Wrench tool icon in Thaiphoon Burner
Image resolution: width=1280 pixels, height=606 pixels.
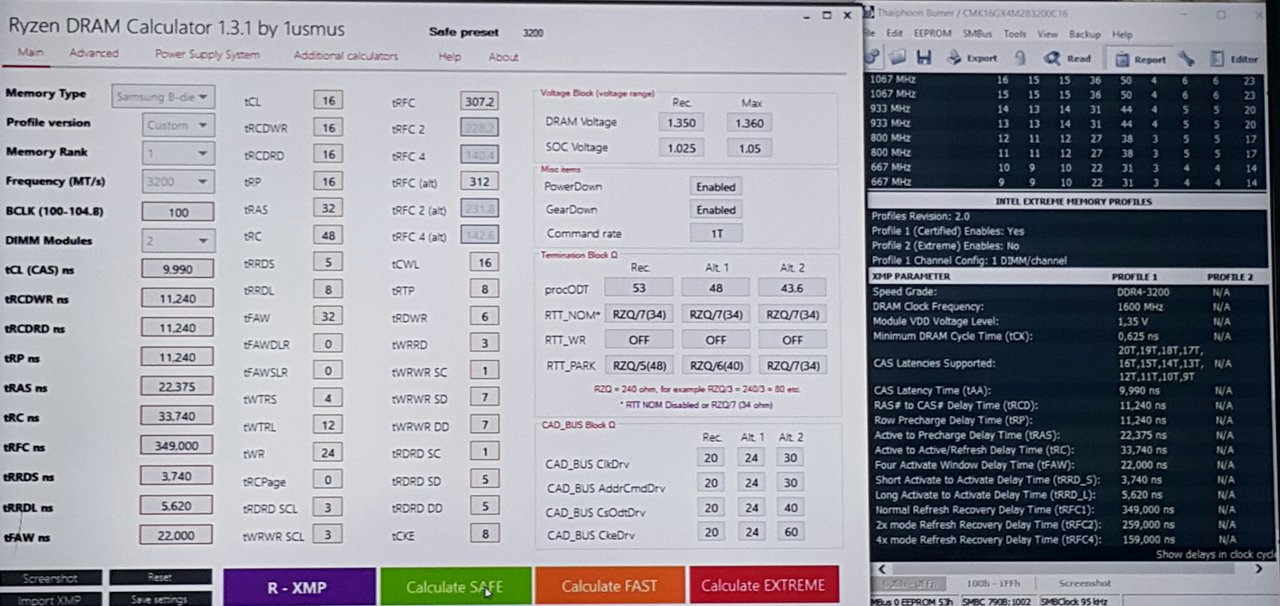point(1186,58)
